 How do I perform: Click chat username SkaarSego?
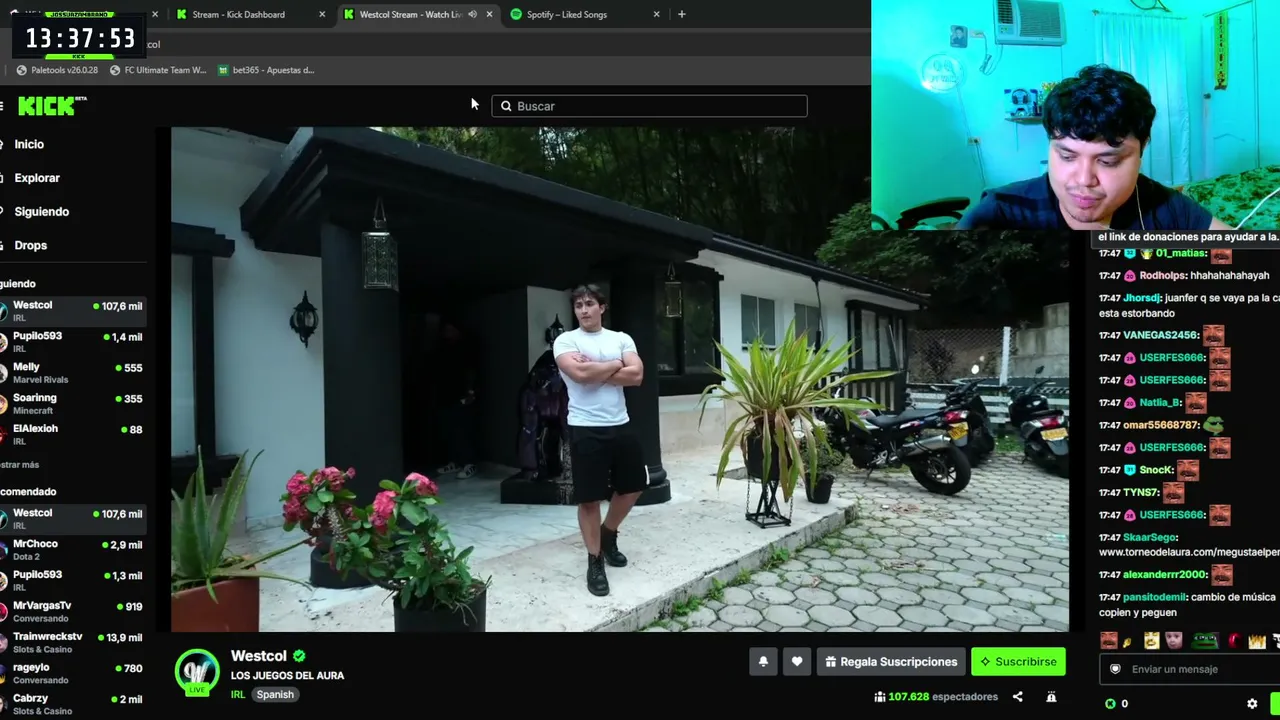click(1150, 537)
